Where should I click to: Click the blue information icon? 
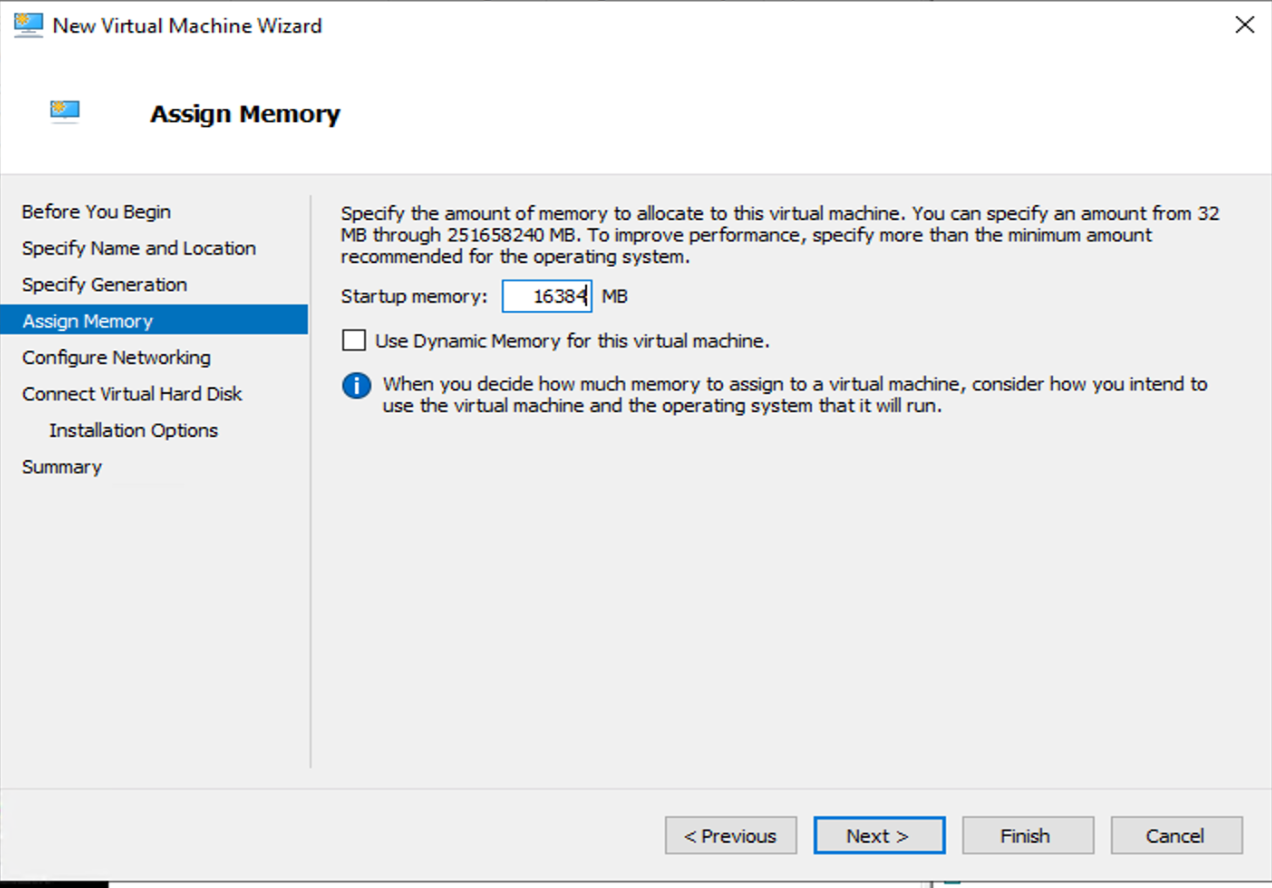pos(356,386)
